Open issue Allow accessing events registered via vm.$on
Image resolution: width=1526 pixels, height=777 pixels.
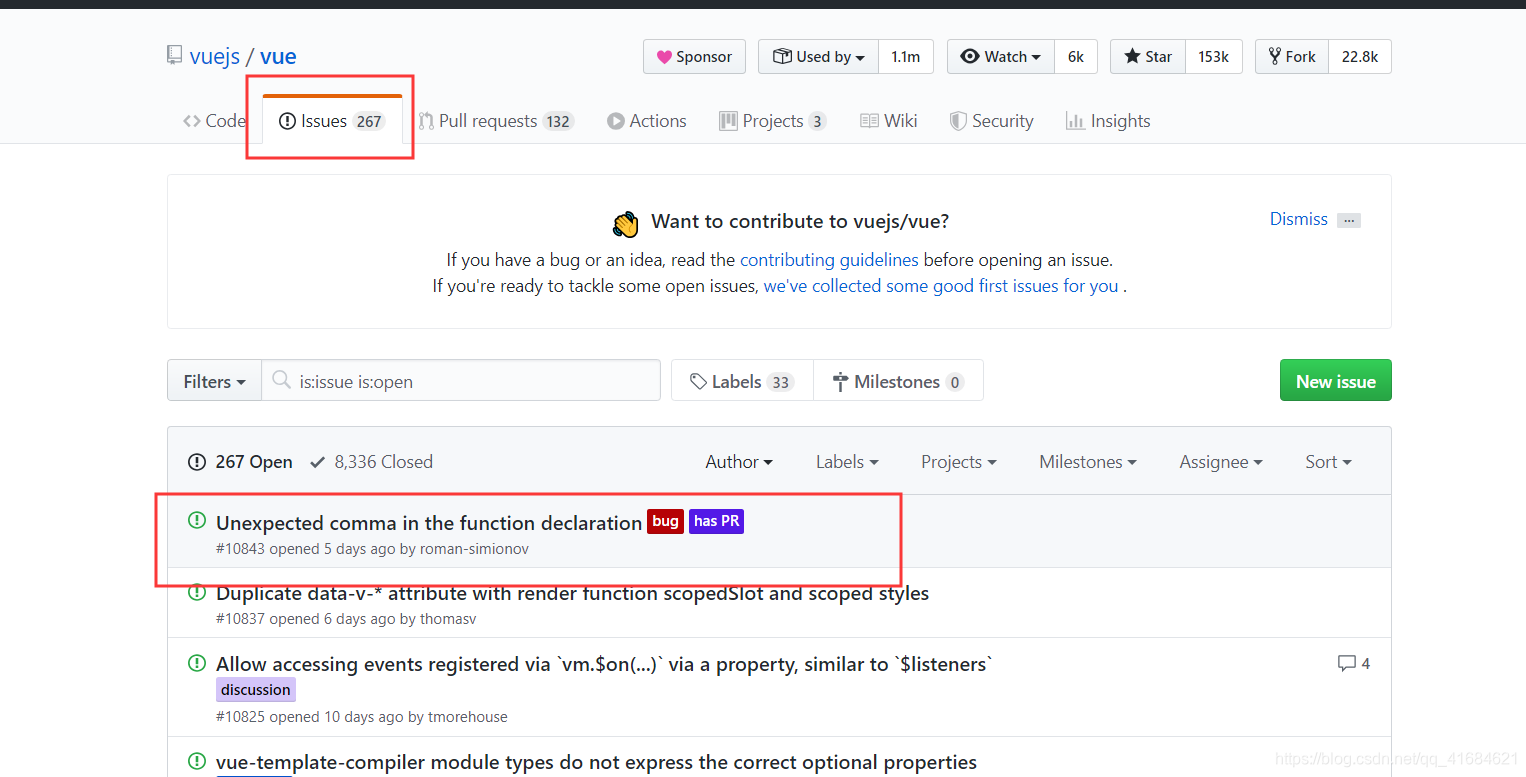click(x=604, y=664)
